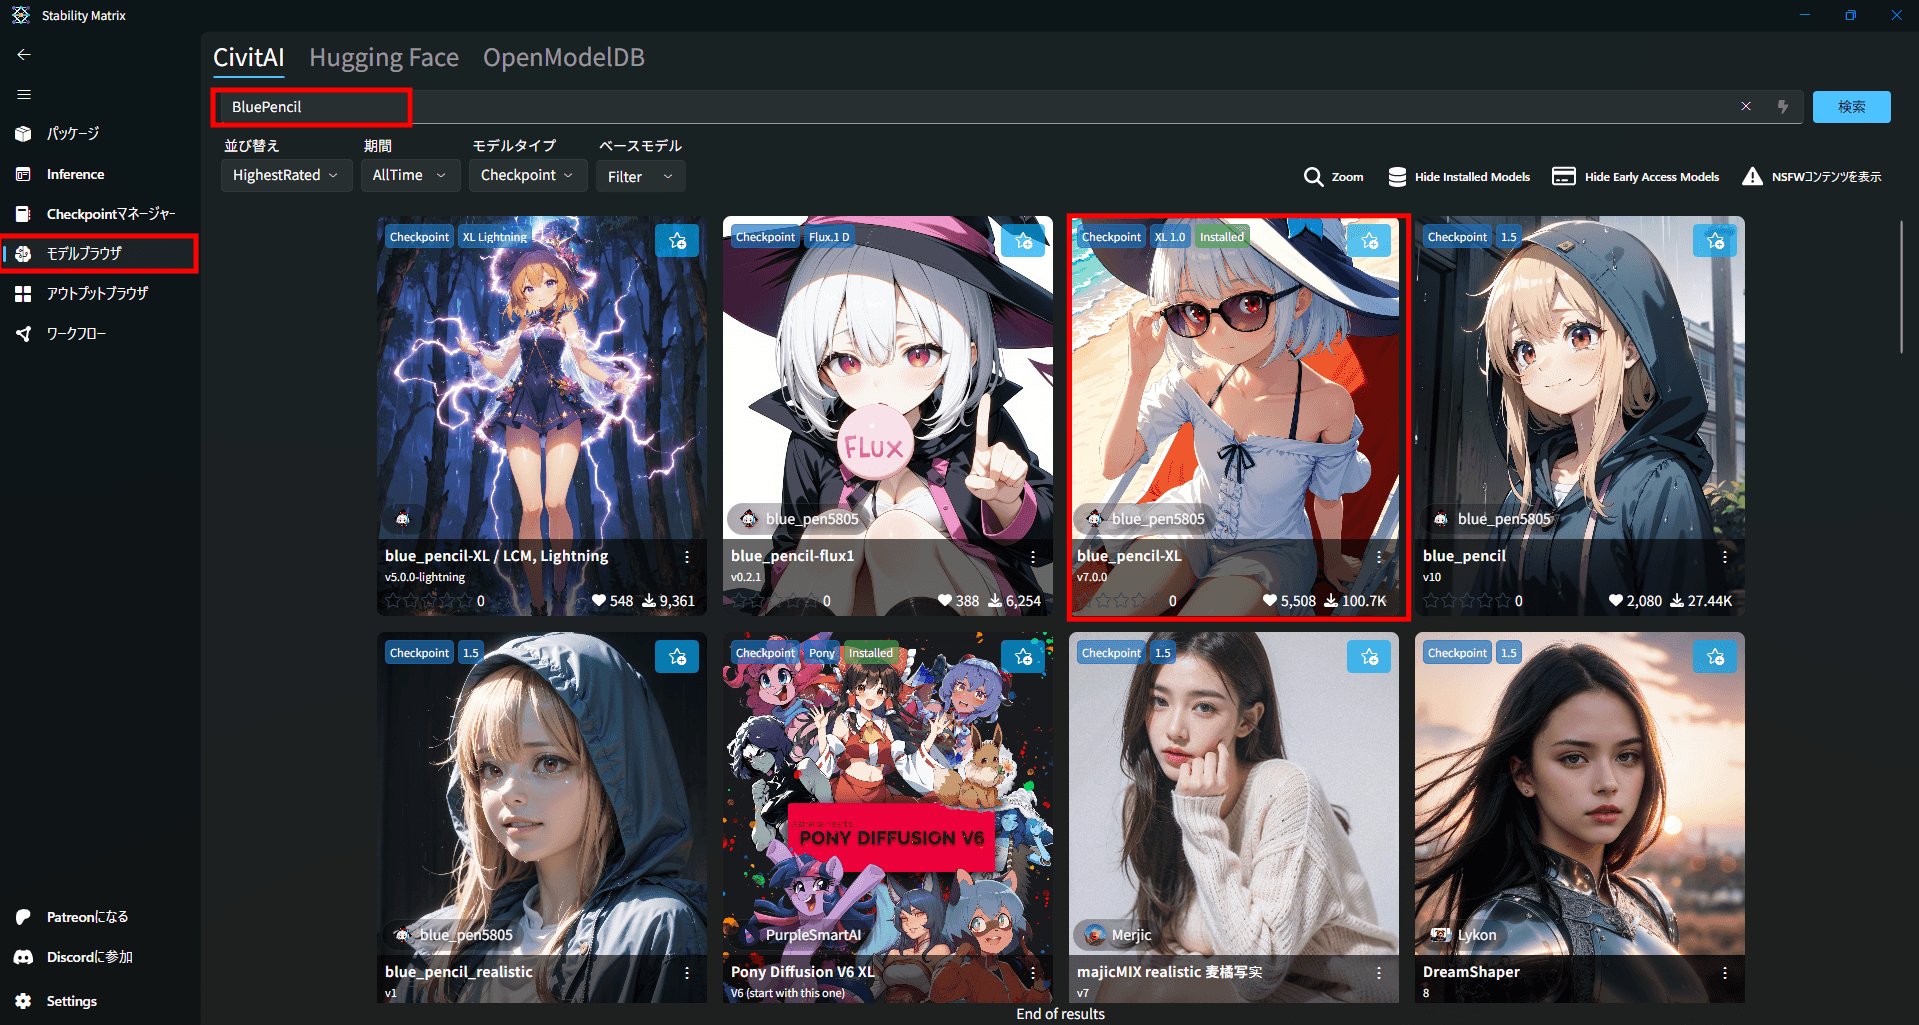Toggle the NSFW content display option
This screenshot has width=1919, height=1025.
(x=1811, y=177)
